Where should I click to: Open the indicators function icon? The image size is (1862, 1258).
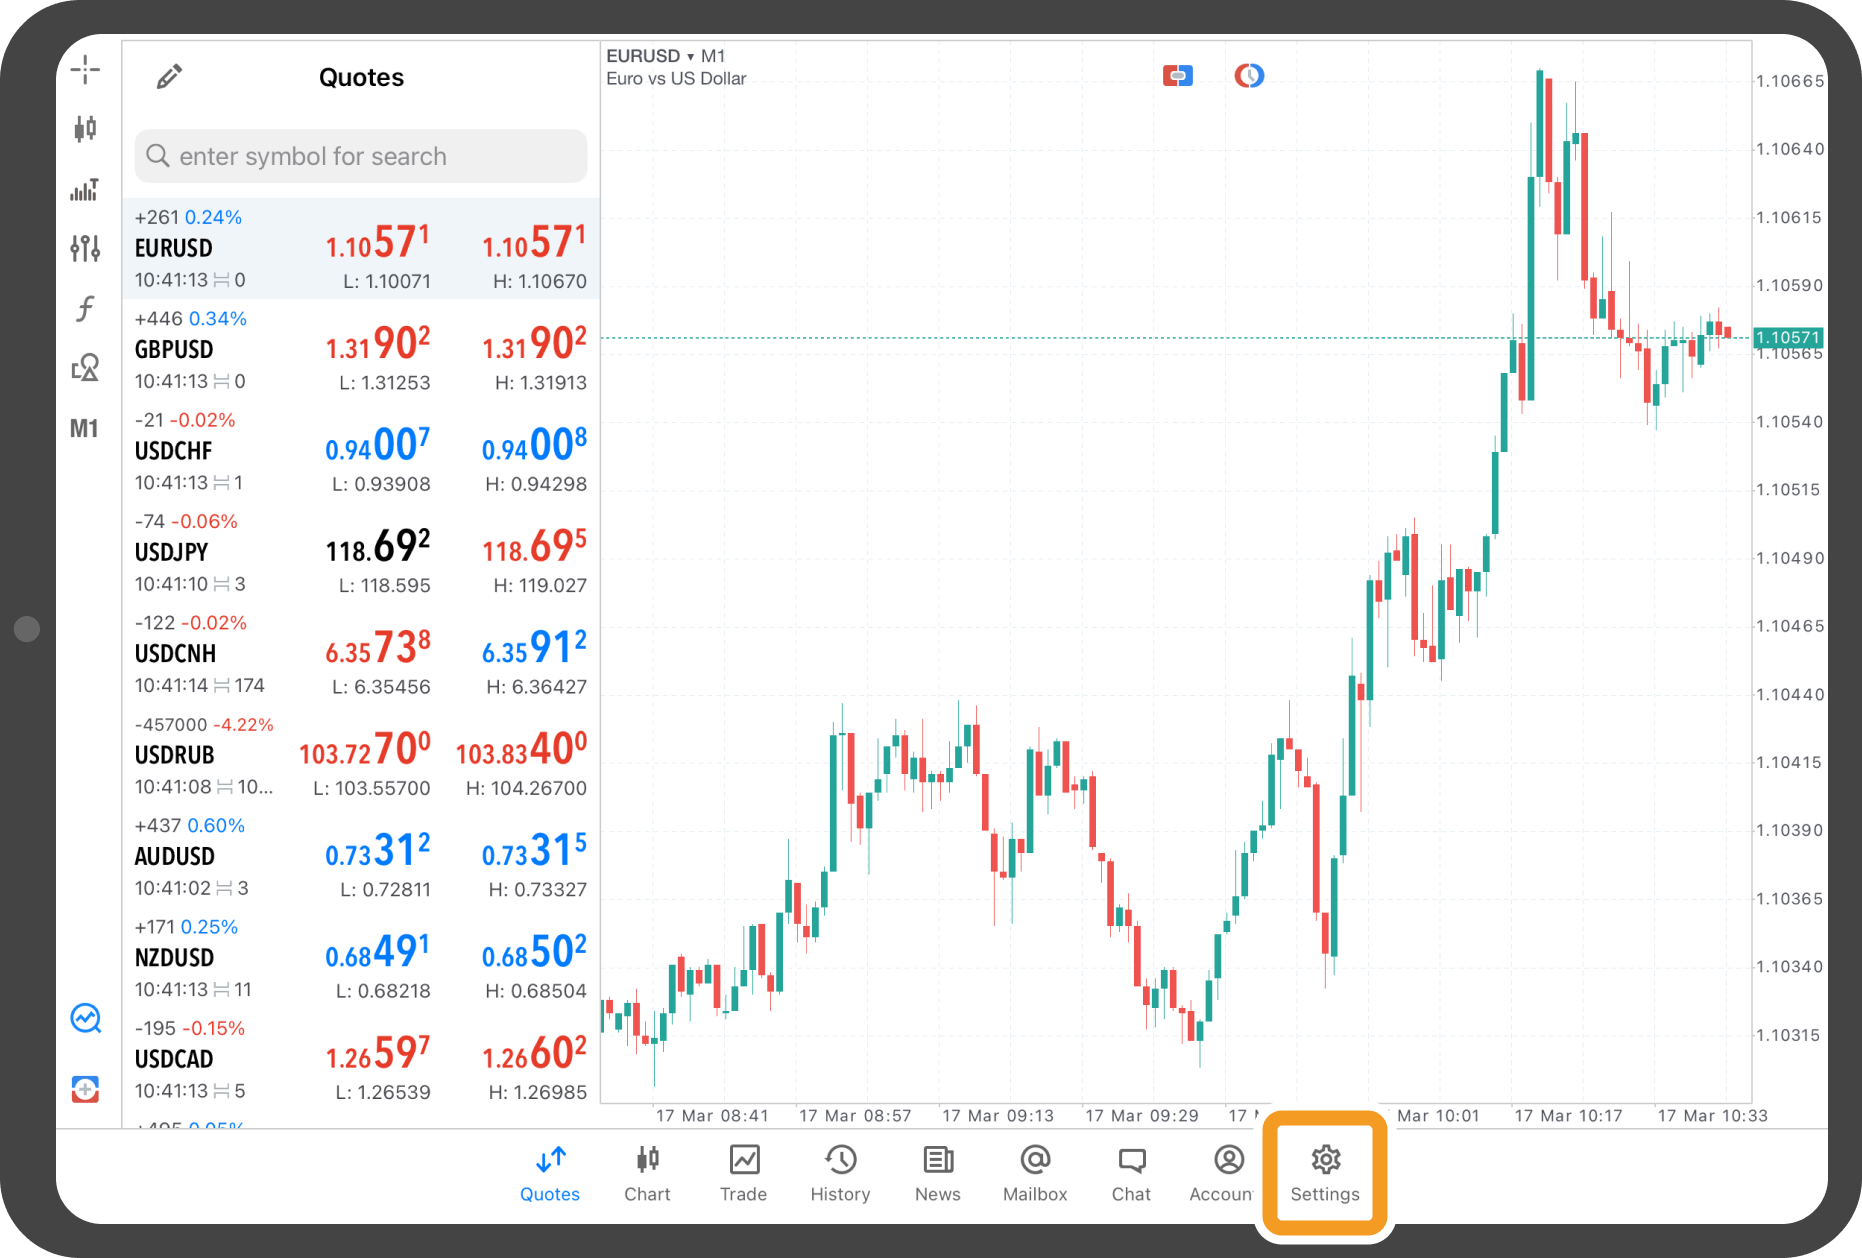[x=85, y=308]
